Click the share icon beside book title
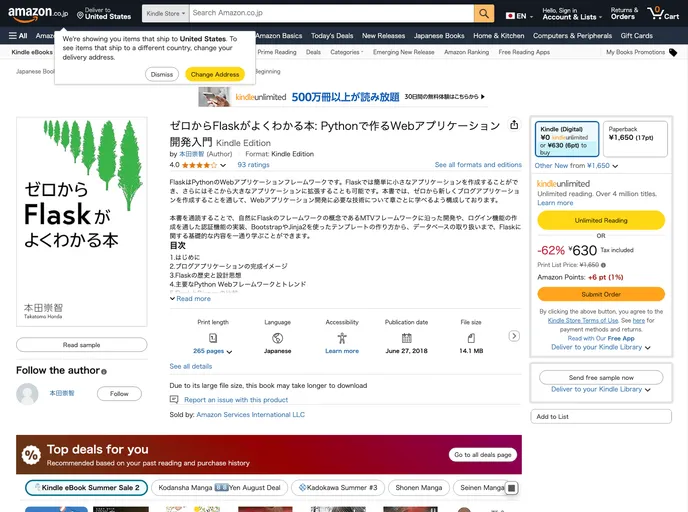The image size is (688, 512). (514, 125)
